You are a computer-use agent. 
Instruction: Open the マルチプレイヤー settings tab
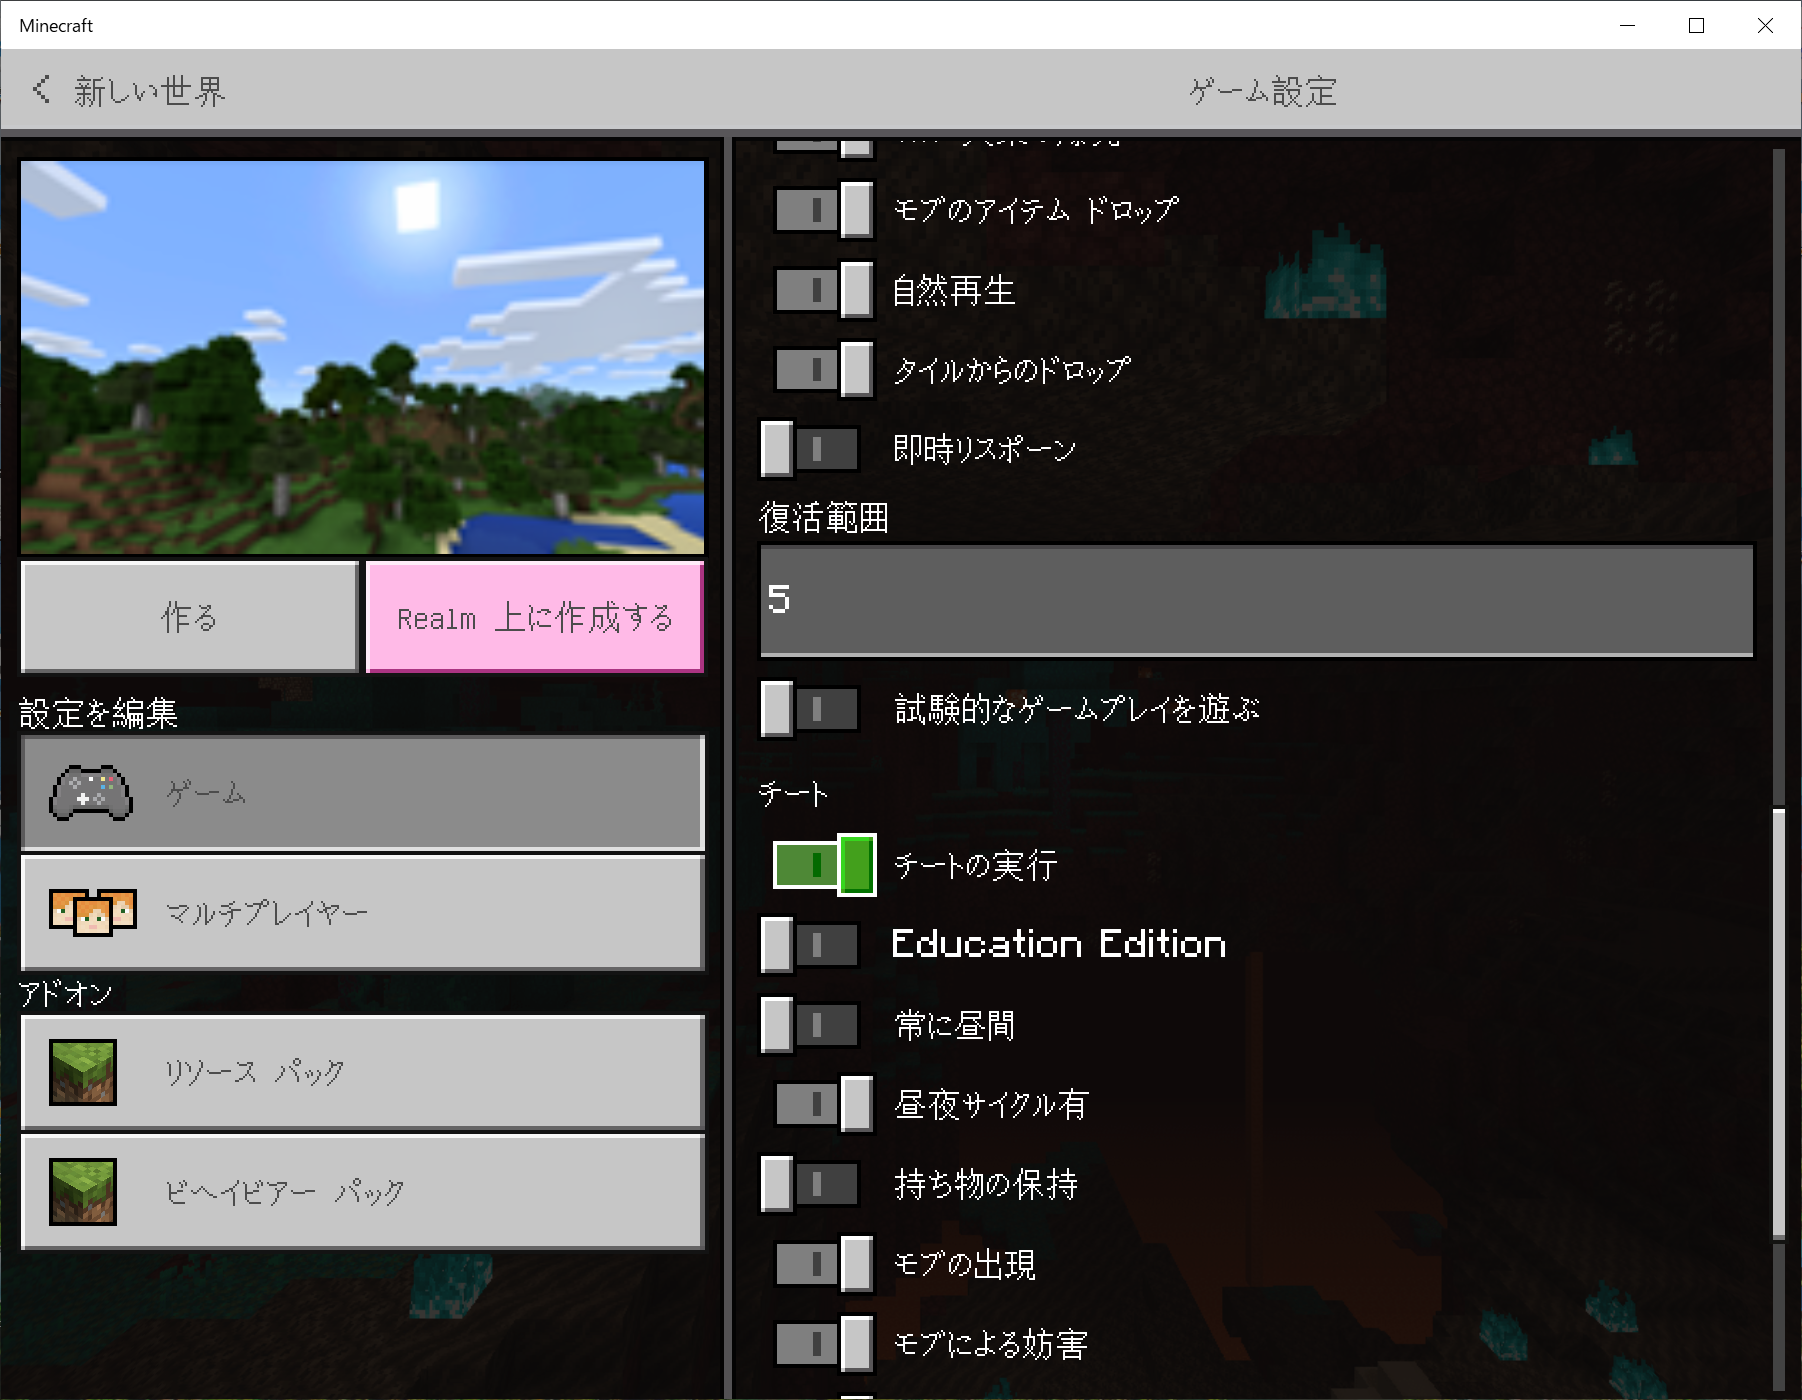(363, 912)
